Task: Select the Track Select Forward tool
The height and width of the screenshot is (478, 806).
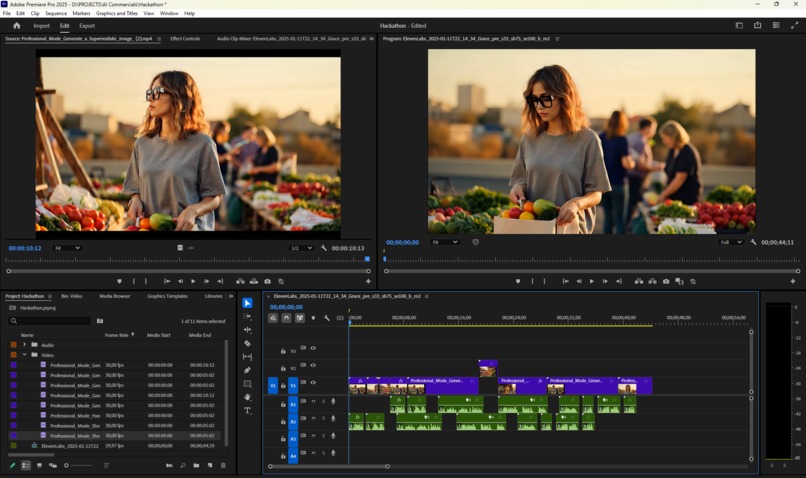Action: (247, 316)
